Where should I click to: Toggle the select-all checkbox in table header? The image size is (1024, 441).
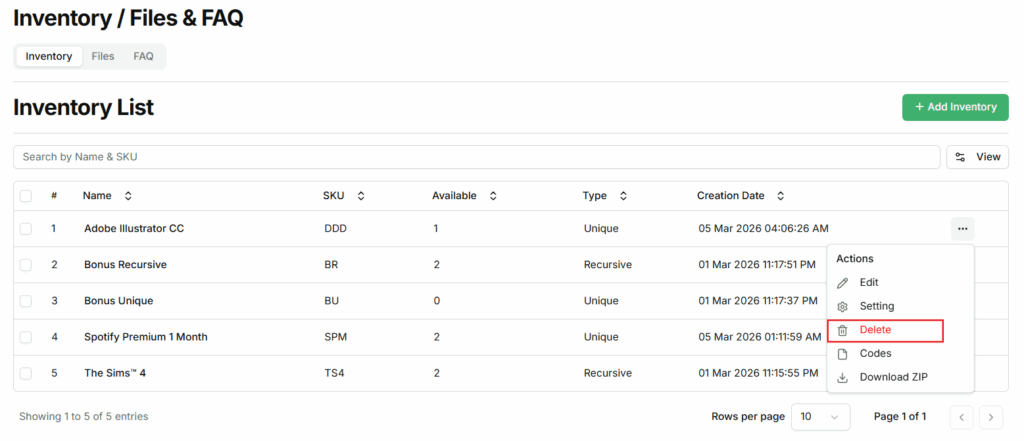point(26,196)
